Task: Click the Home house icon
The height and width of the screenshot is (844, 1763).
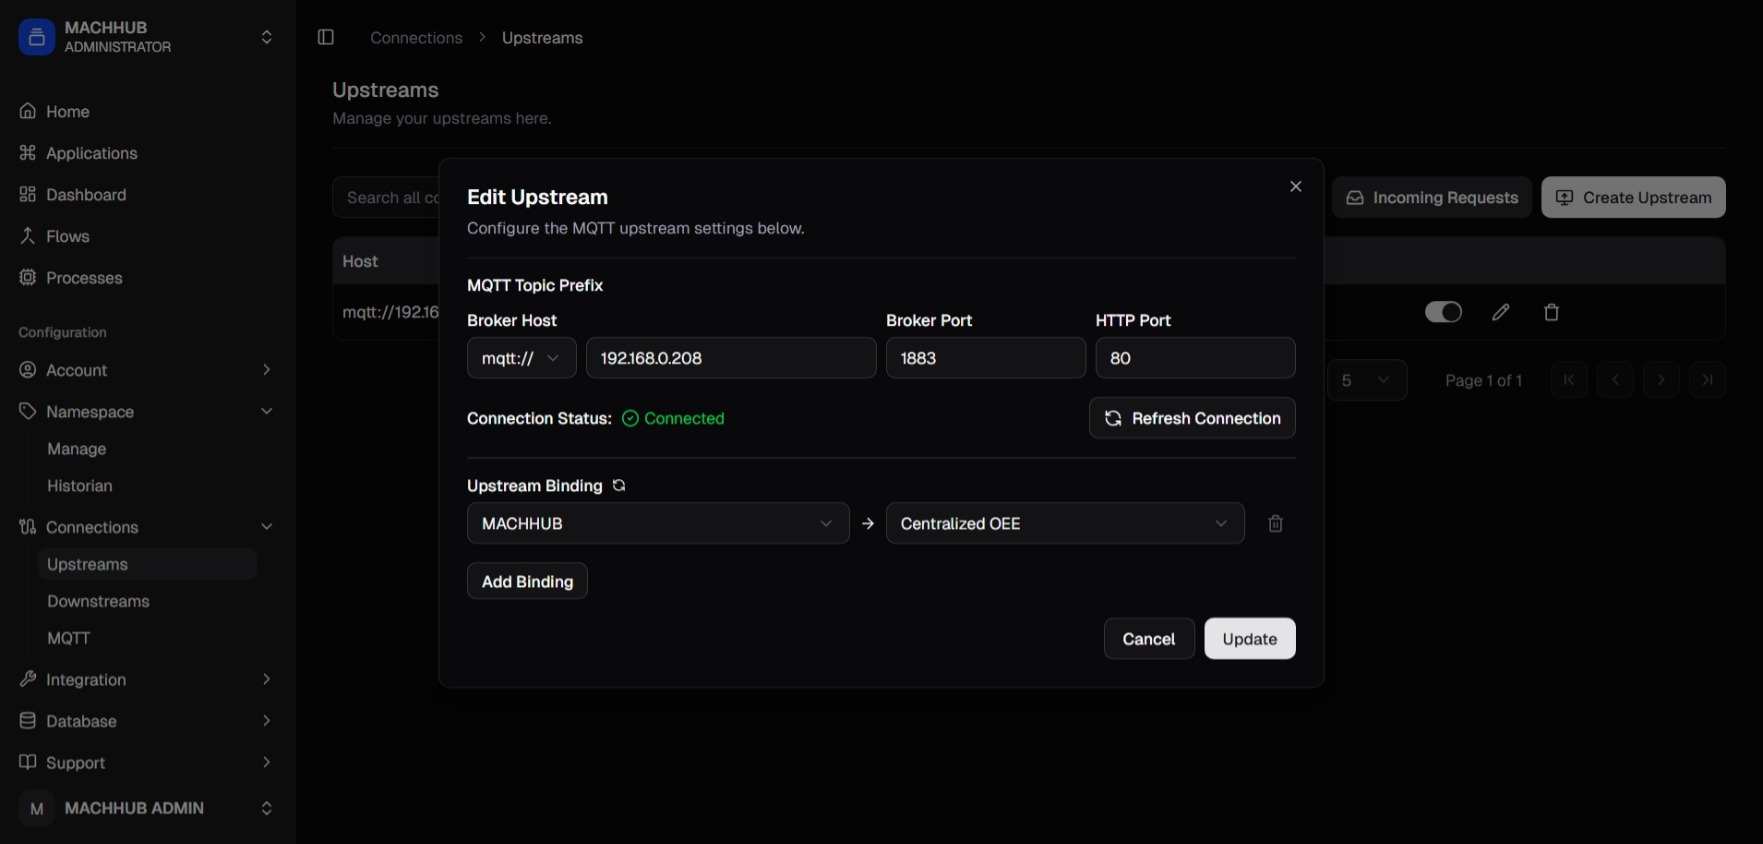Action: [28, 111]
